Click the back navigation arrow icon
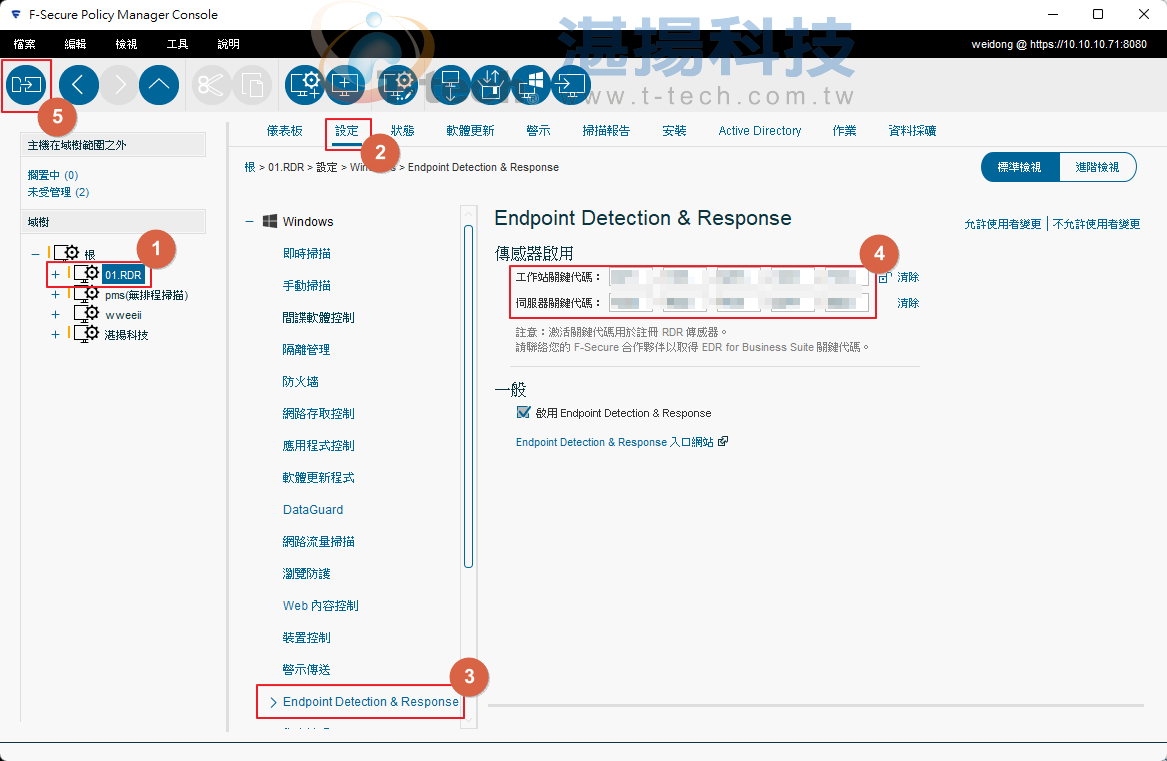This screenshot has width=1167, height=761. tap(79, 85)
